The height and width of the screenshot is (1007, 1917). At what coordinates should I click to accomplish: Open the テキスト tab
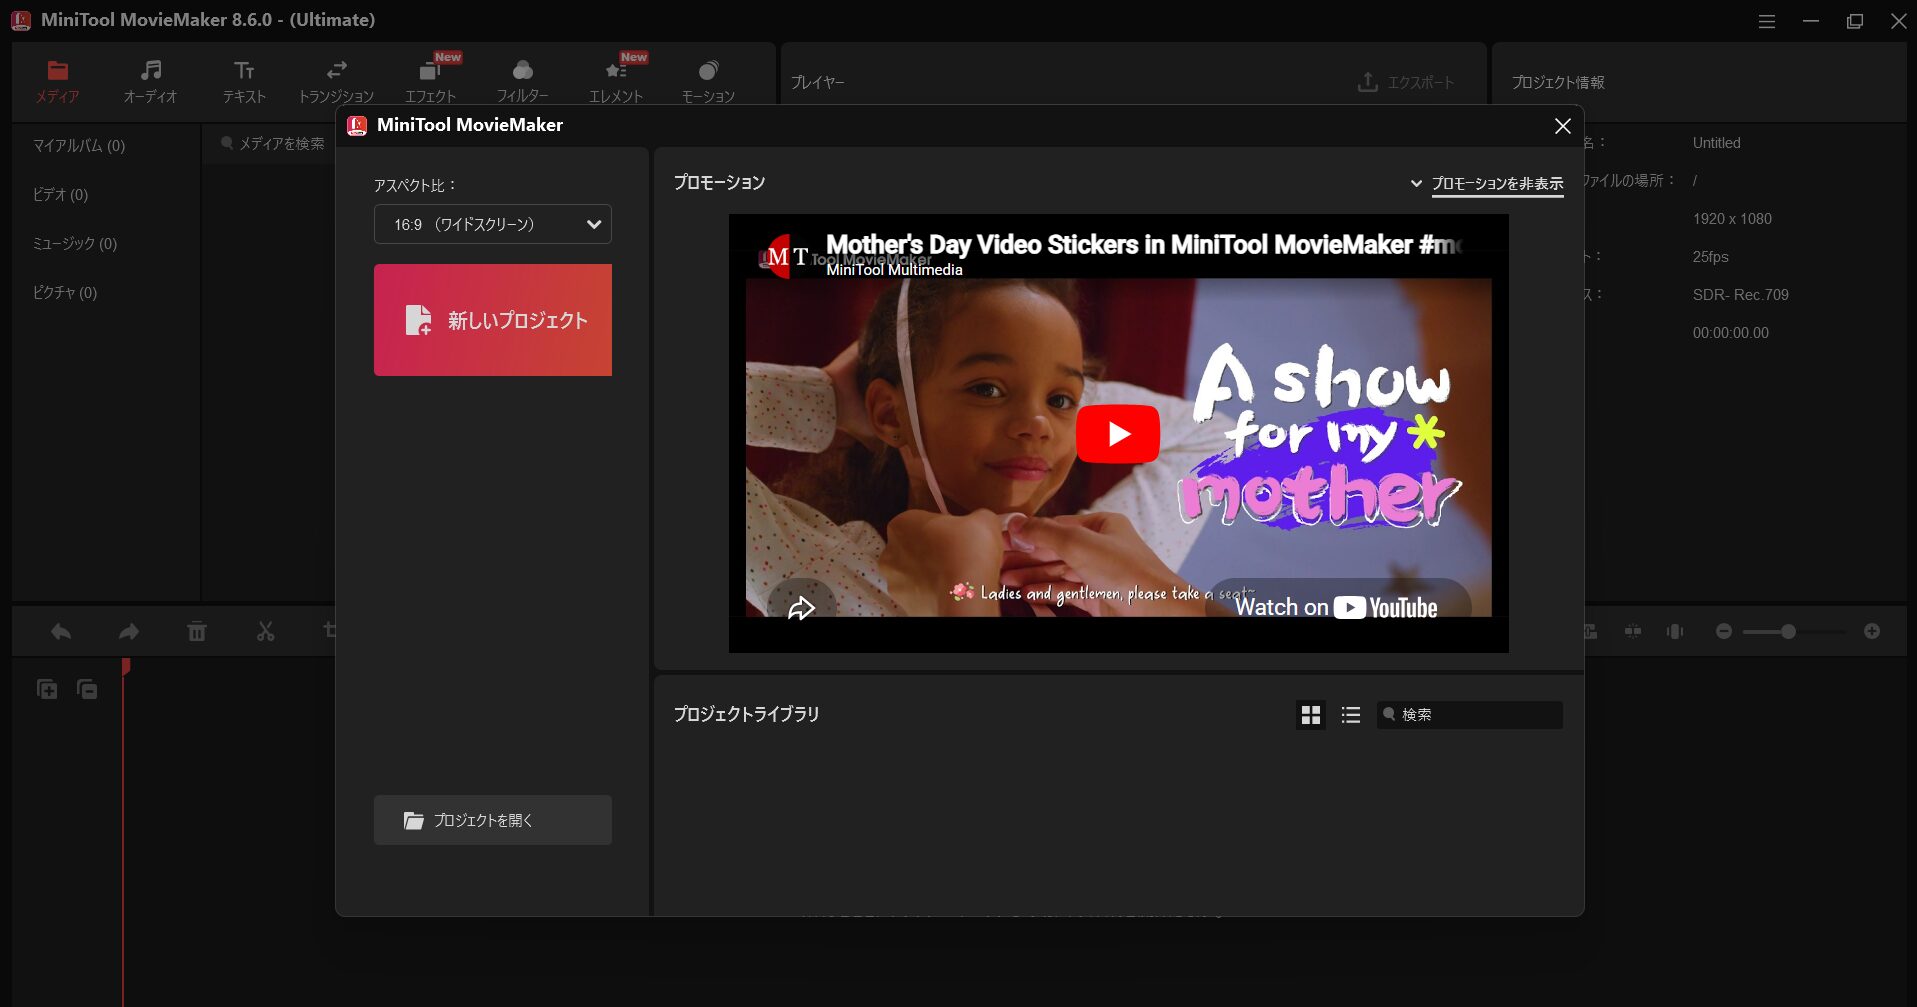point(244,81)
